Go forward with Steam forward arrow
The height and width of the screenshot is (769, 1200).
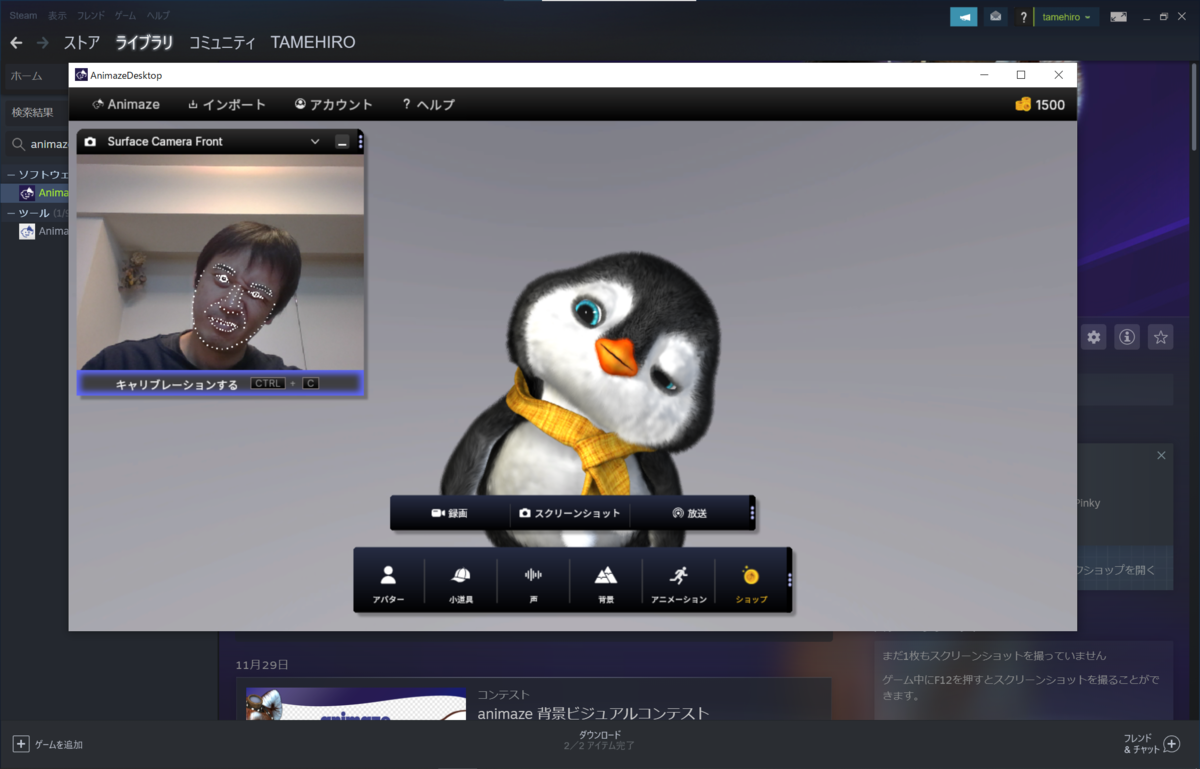pos(42,43)
